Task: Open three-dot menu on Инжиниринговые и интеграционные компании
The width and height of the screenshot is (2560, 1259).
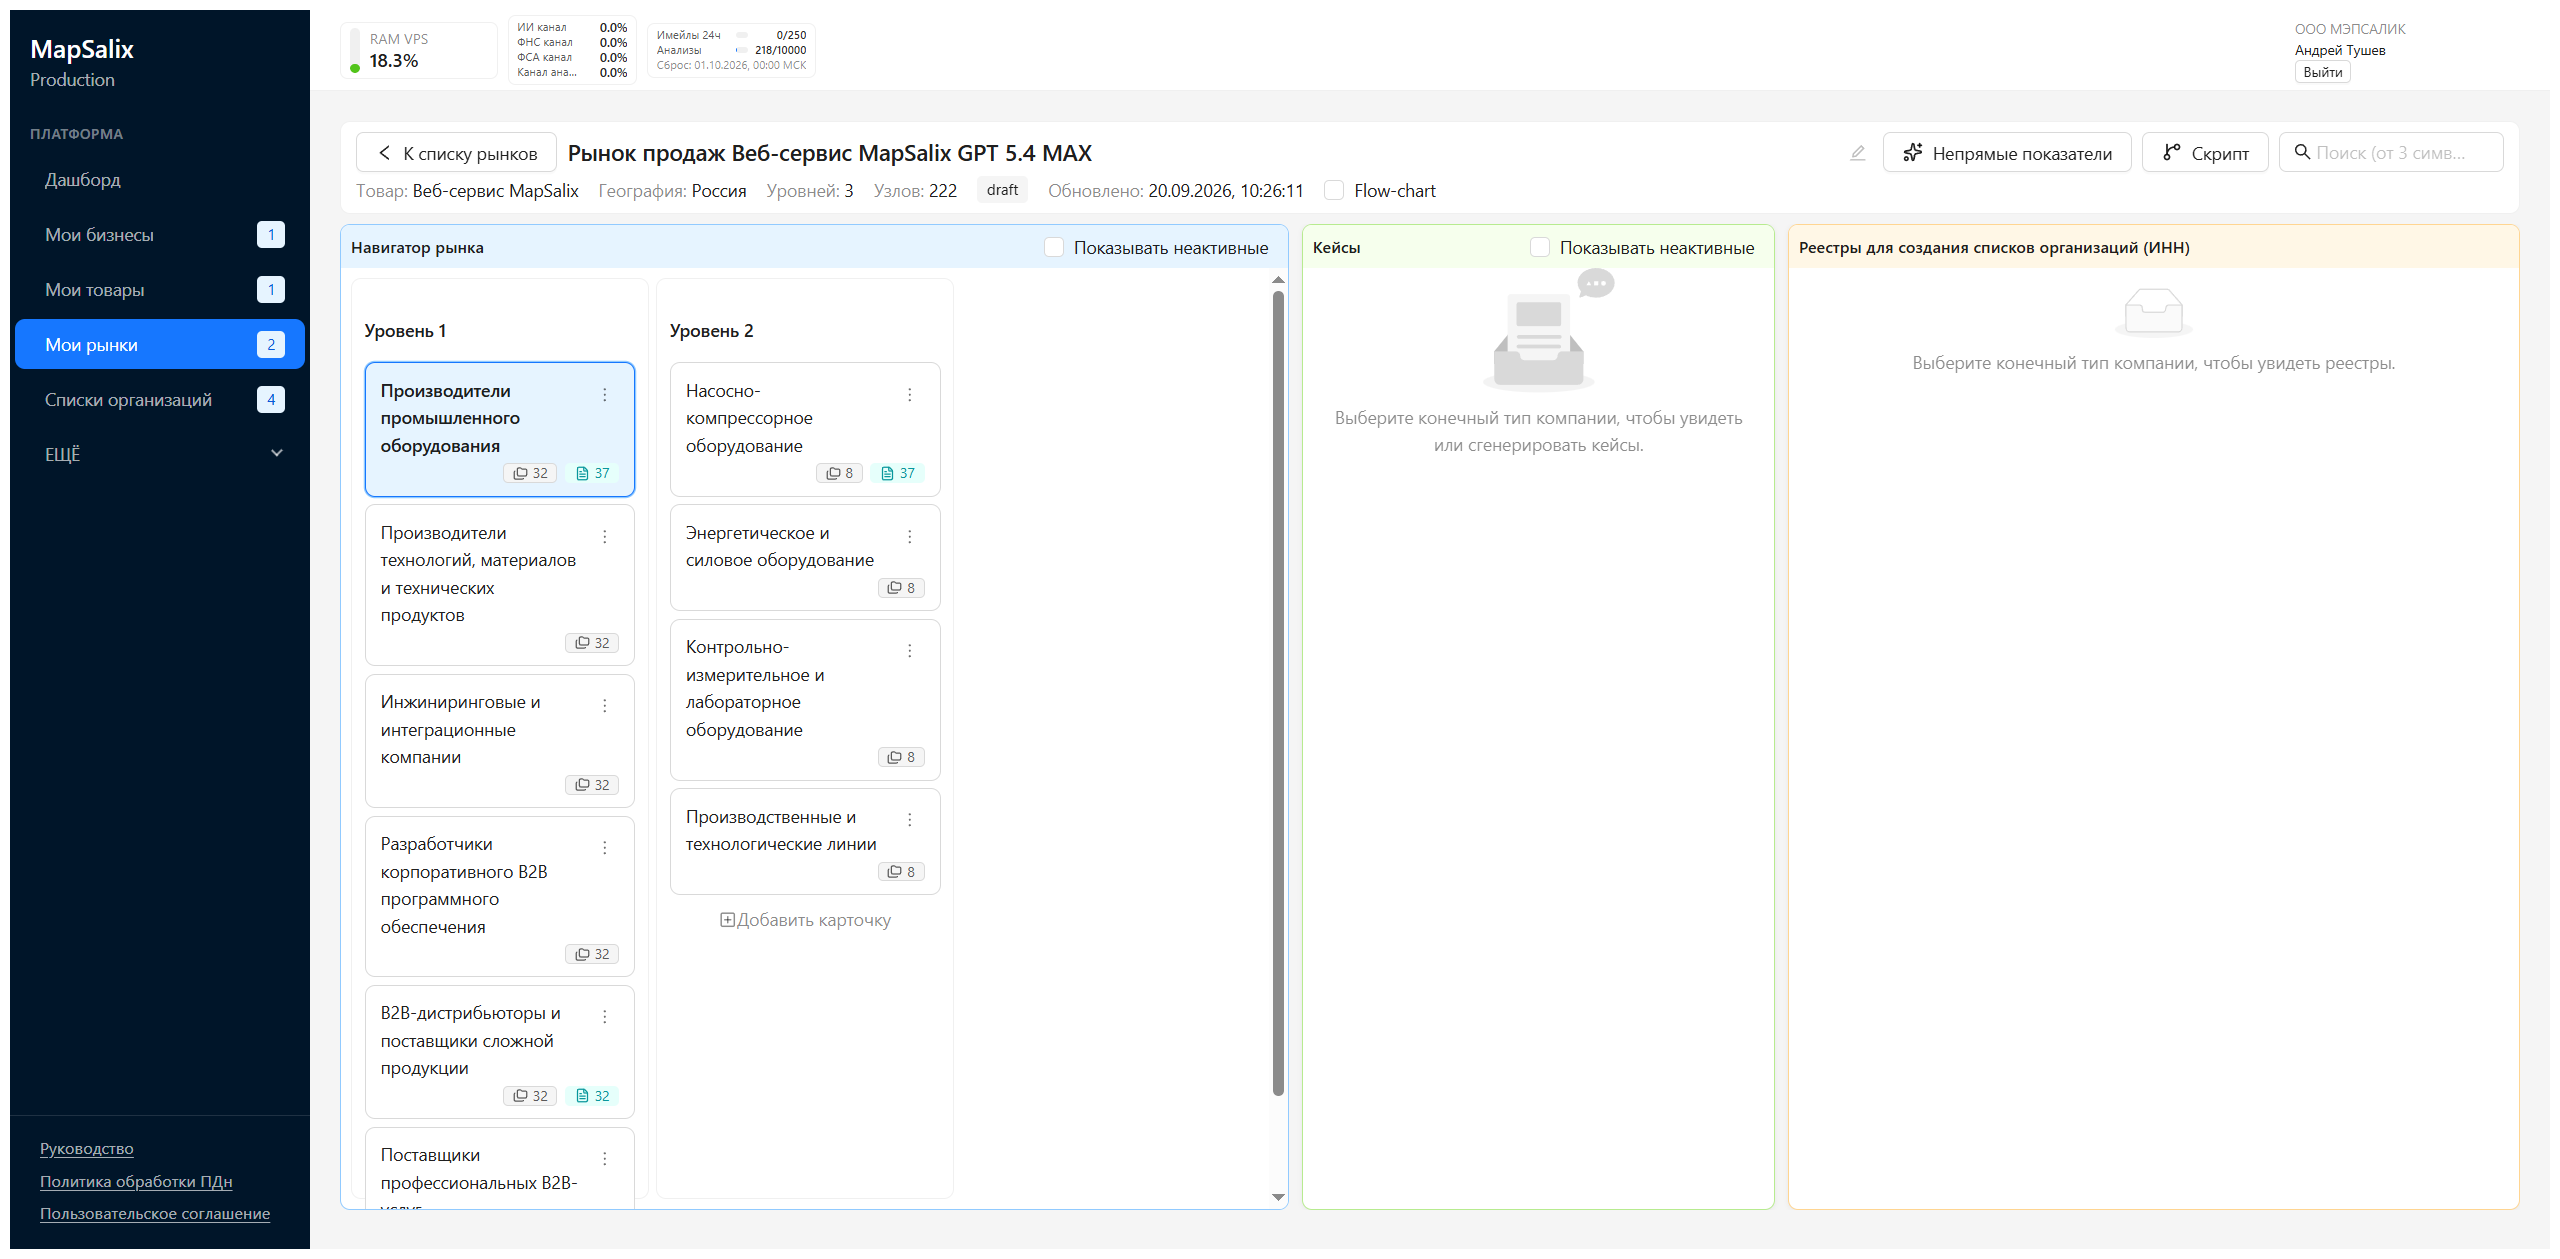Action: click(x=605, y=706)
